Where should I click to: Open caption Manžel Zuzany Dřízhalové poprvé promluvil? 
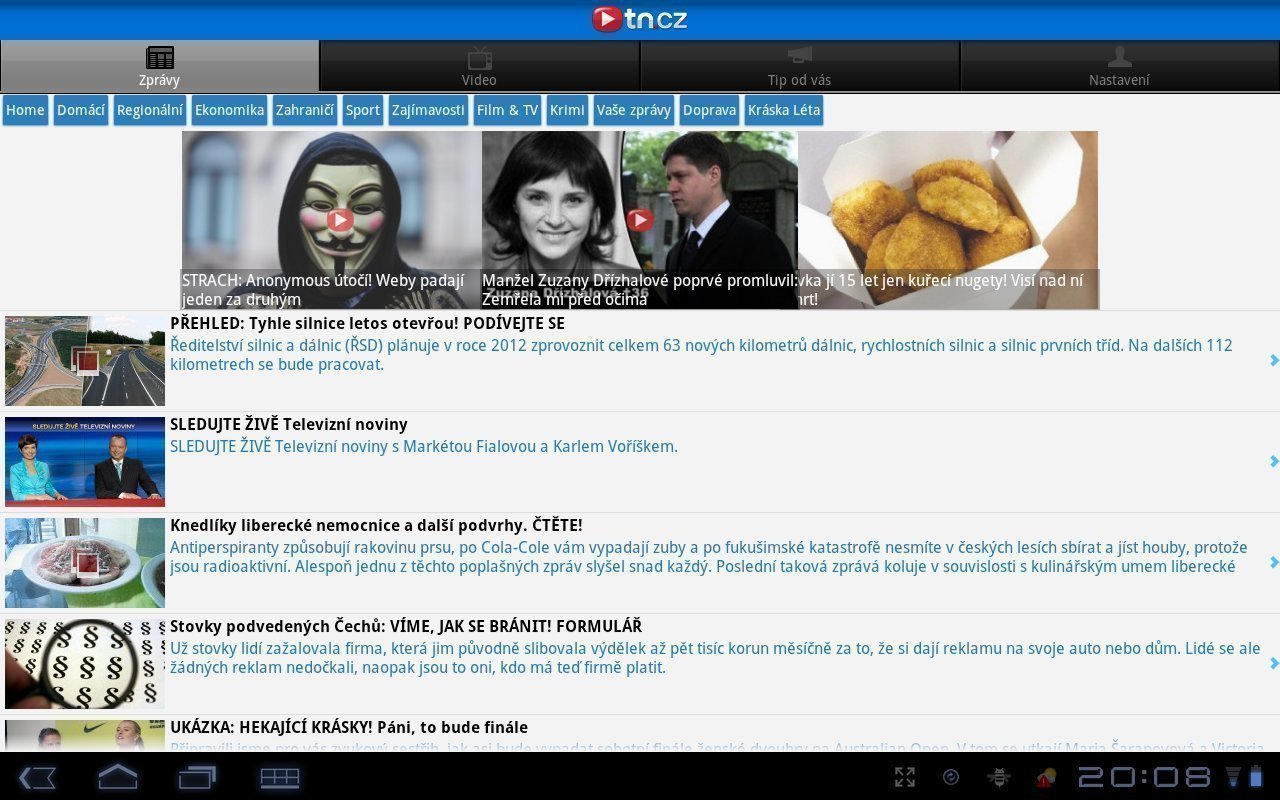point(640,290)
